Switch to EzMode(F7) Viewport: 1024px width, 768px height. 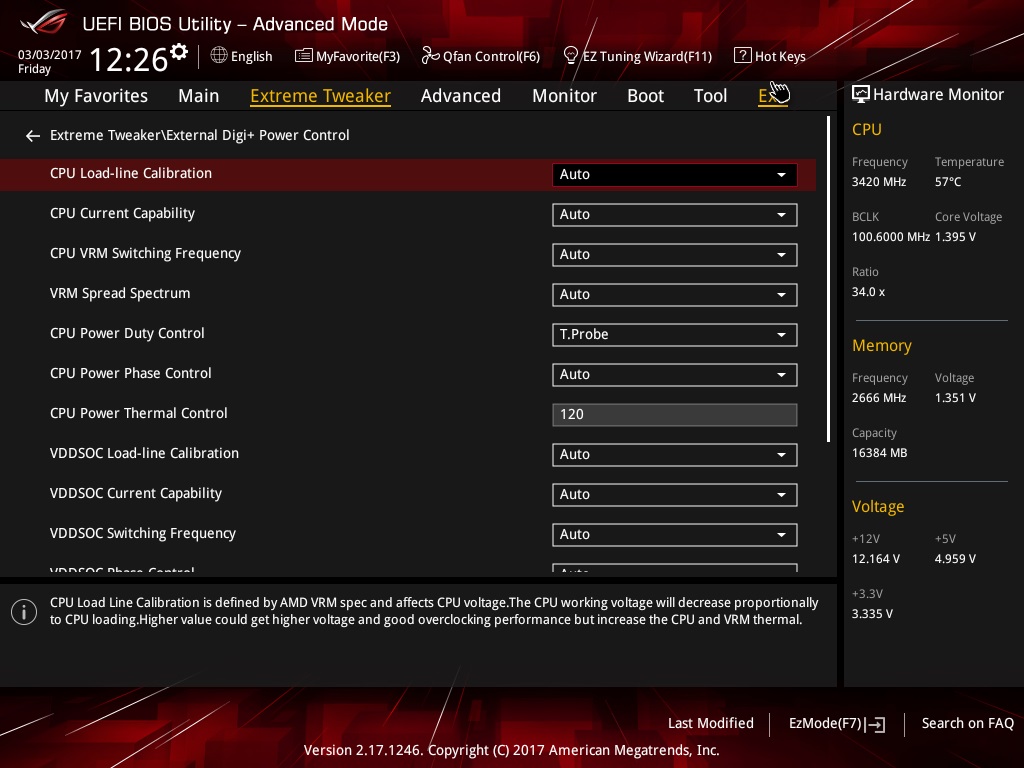[x=837, y=724]
